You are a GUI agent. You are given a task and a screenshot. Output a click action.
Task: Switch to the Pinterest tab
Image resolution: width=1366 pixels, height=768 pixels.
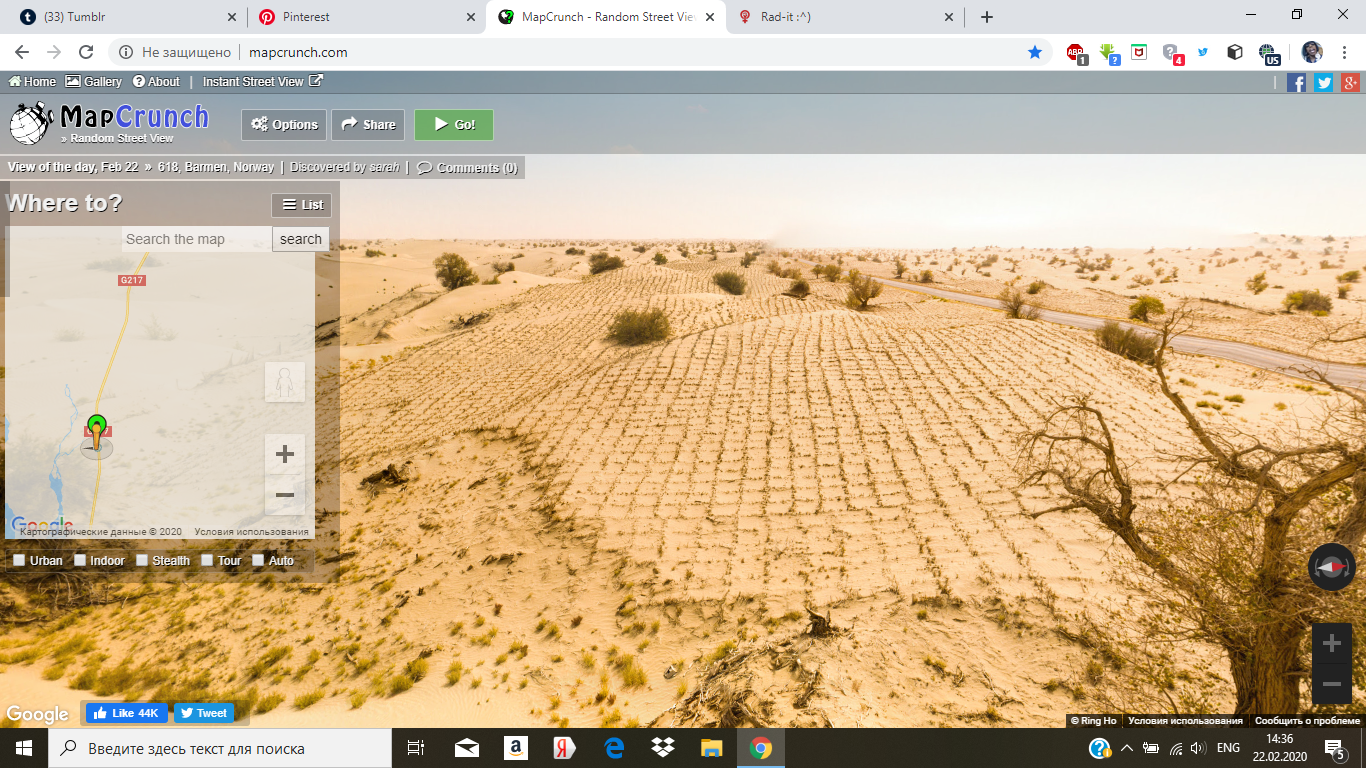click(364, 17)
